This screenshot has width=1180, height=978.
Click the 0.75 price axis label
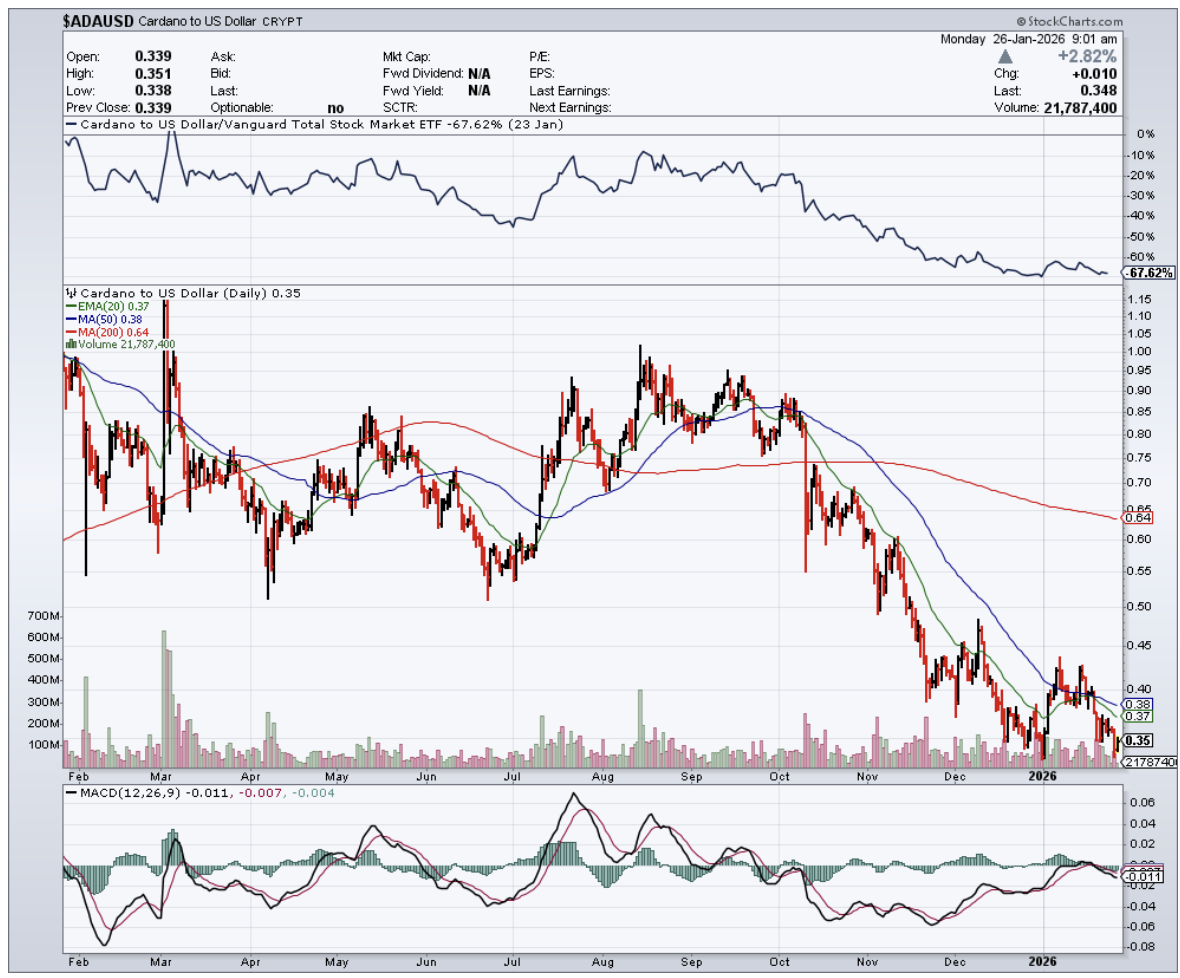tap(1139, 457)
